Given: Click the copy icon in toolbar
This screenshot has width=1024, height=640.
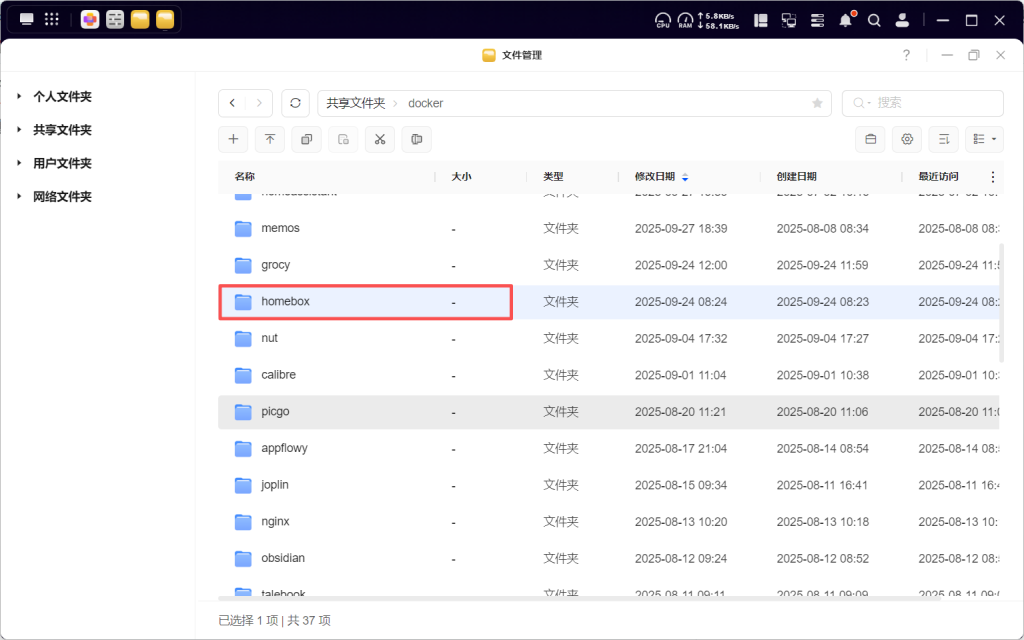Looking at the screenshot, I should click(306, 139).
